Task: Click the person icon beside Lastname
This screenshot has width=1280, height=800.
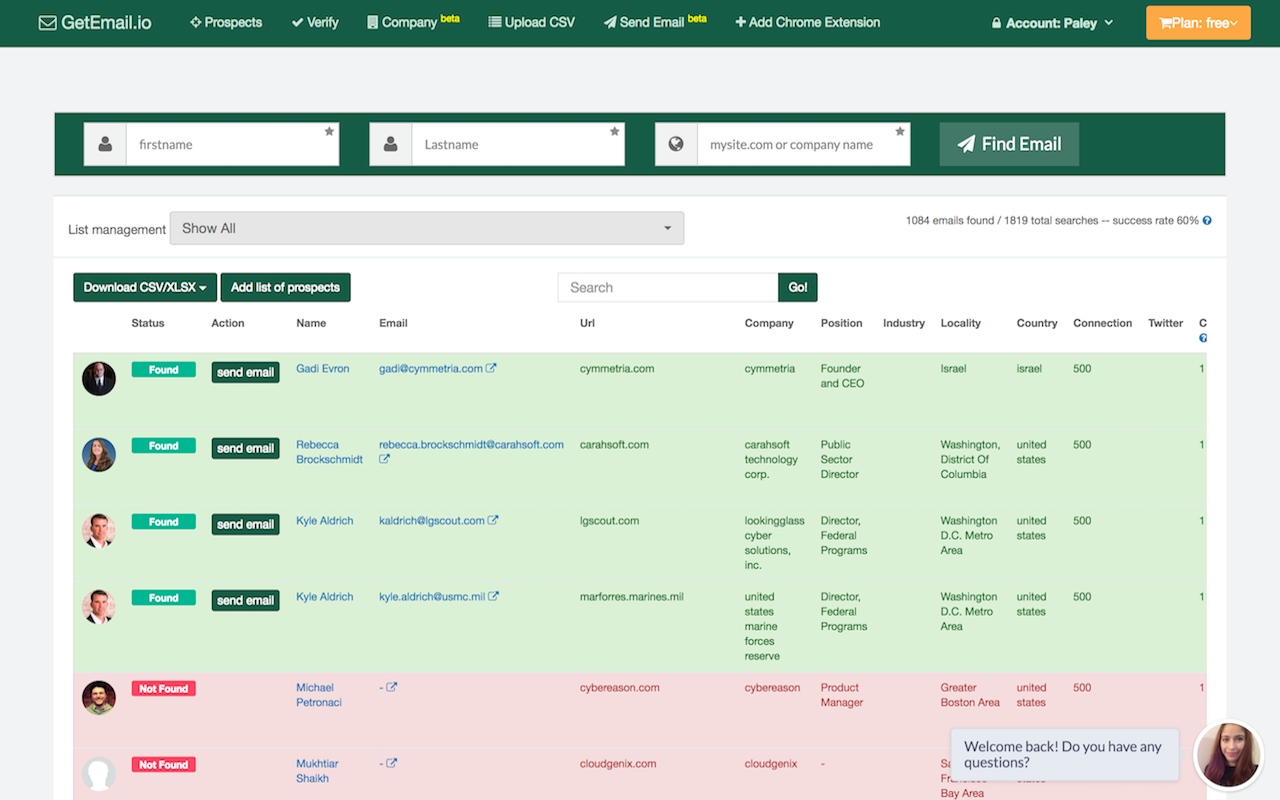Action: [x=391, y=144]
